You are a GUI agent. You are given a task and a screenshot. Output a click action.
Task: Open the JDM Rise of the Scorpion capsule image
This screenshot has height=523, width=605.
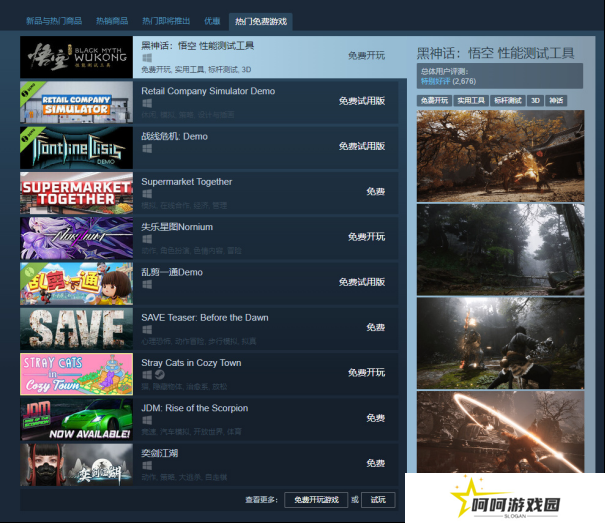(x=76, y=419)
